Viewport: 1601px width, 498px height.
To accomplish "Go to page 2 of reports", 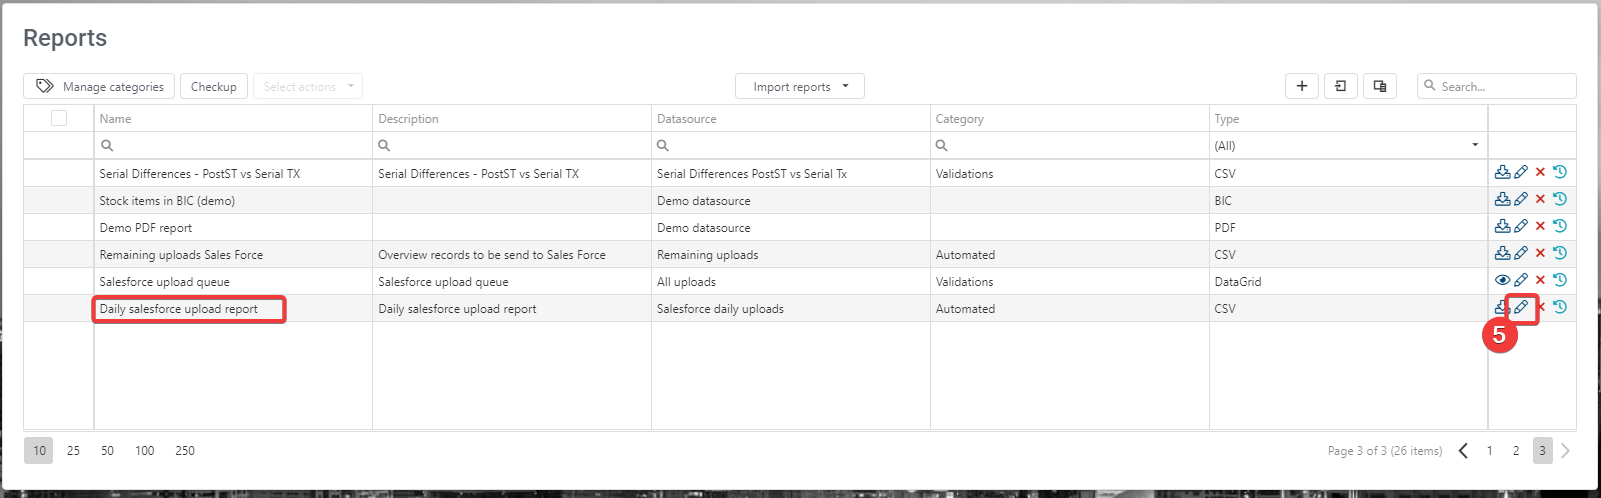I will (1516, 451).
